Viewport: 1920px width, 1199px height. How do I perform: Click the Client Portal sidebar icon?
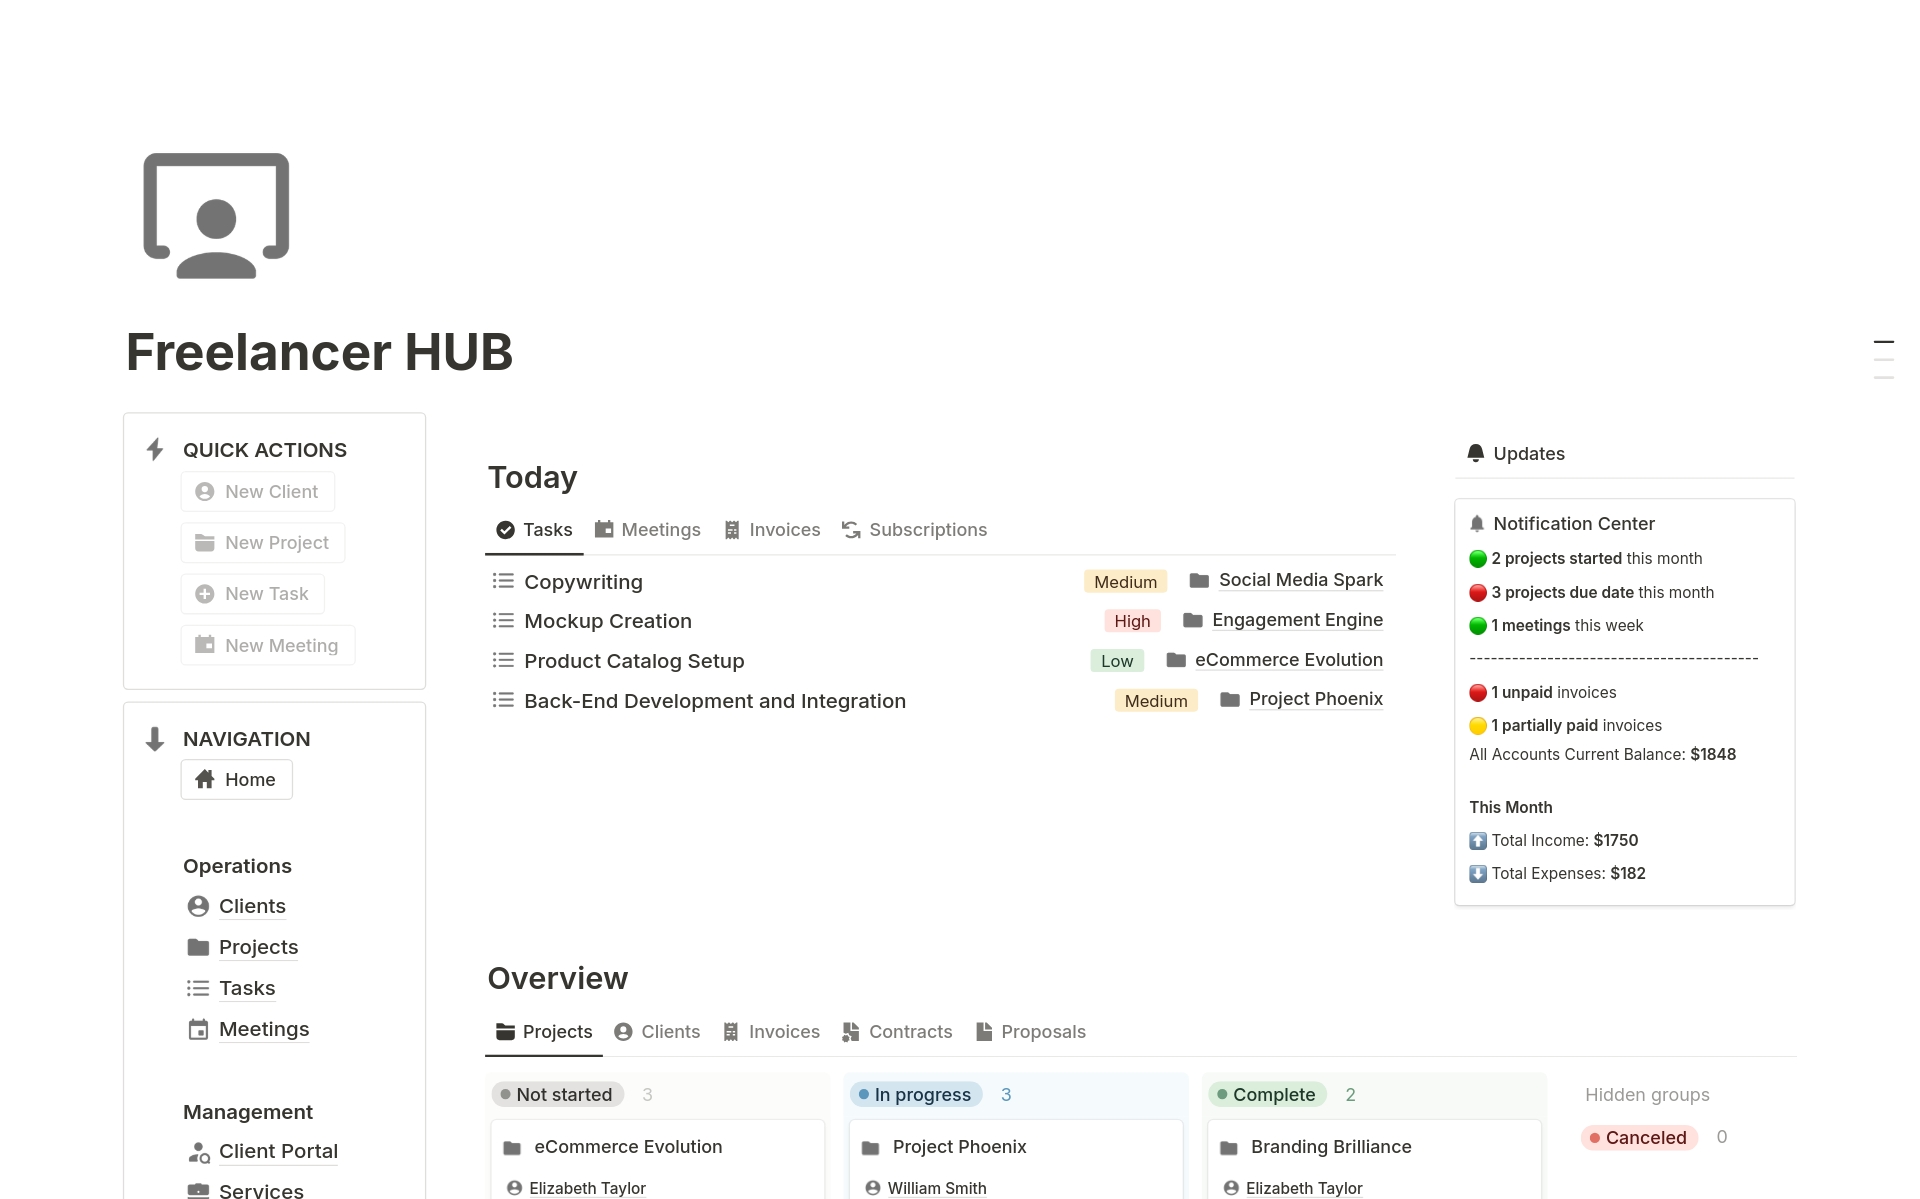[x=199, y=1152]
